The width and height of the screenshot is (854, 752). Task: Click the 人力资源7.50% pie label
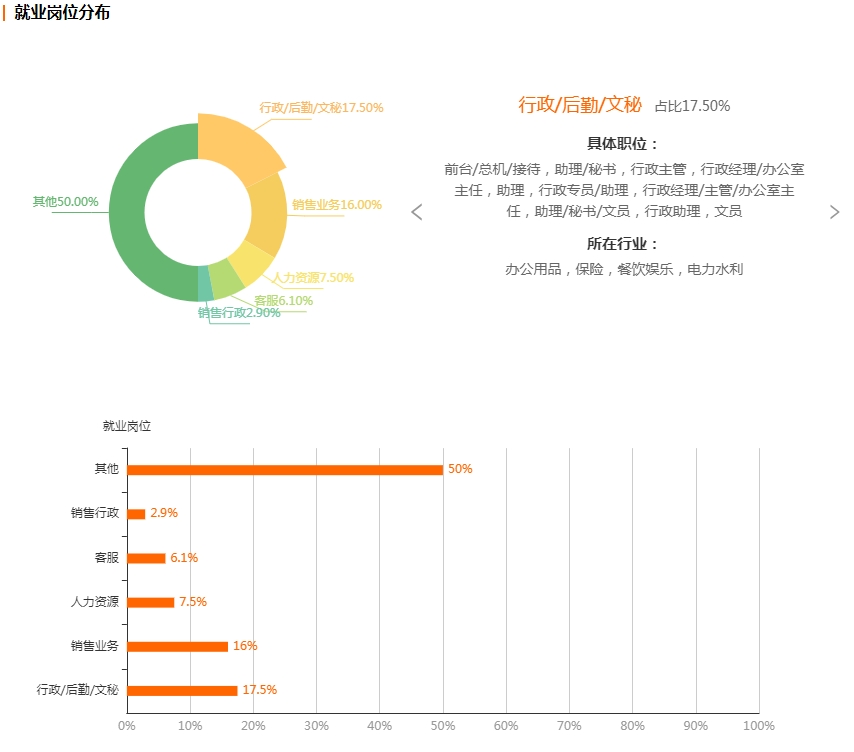313,278
